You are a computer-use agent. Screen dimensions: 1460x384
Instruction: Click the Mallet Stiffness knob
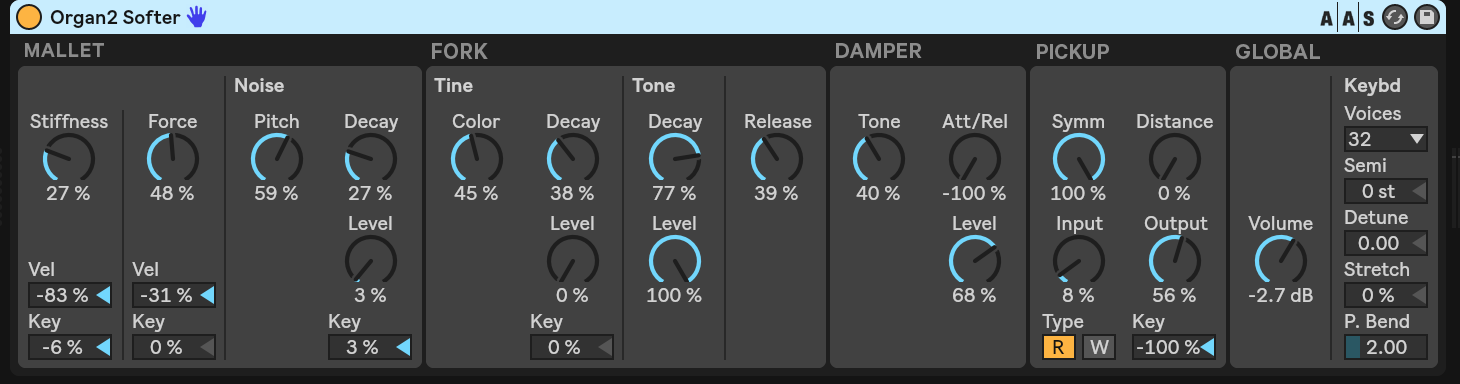(x=68, y=159)
